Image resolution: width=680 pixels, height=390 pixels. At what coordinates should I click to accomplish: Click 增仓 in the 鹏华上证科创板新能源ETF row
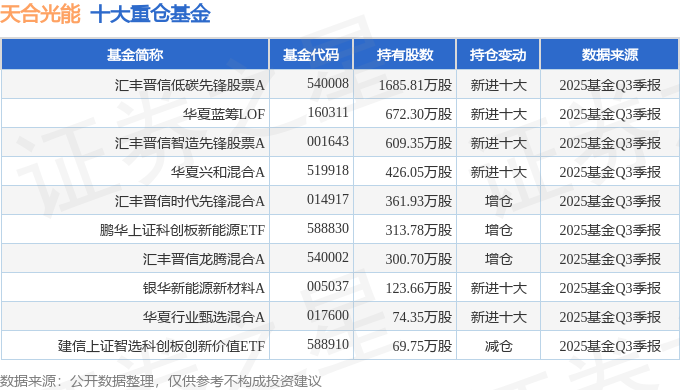498,230
